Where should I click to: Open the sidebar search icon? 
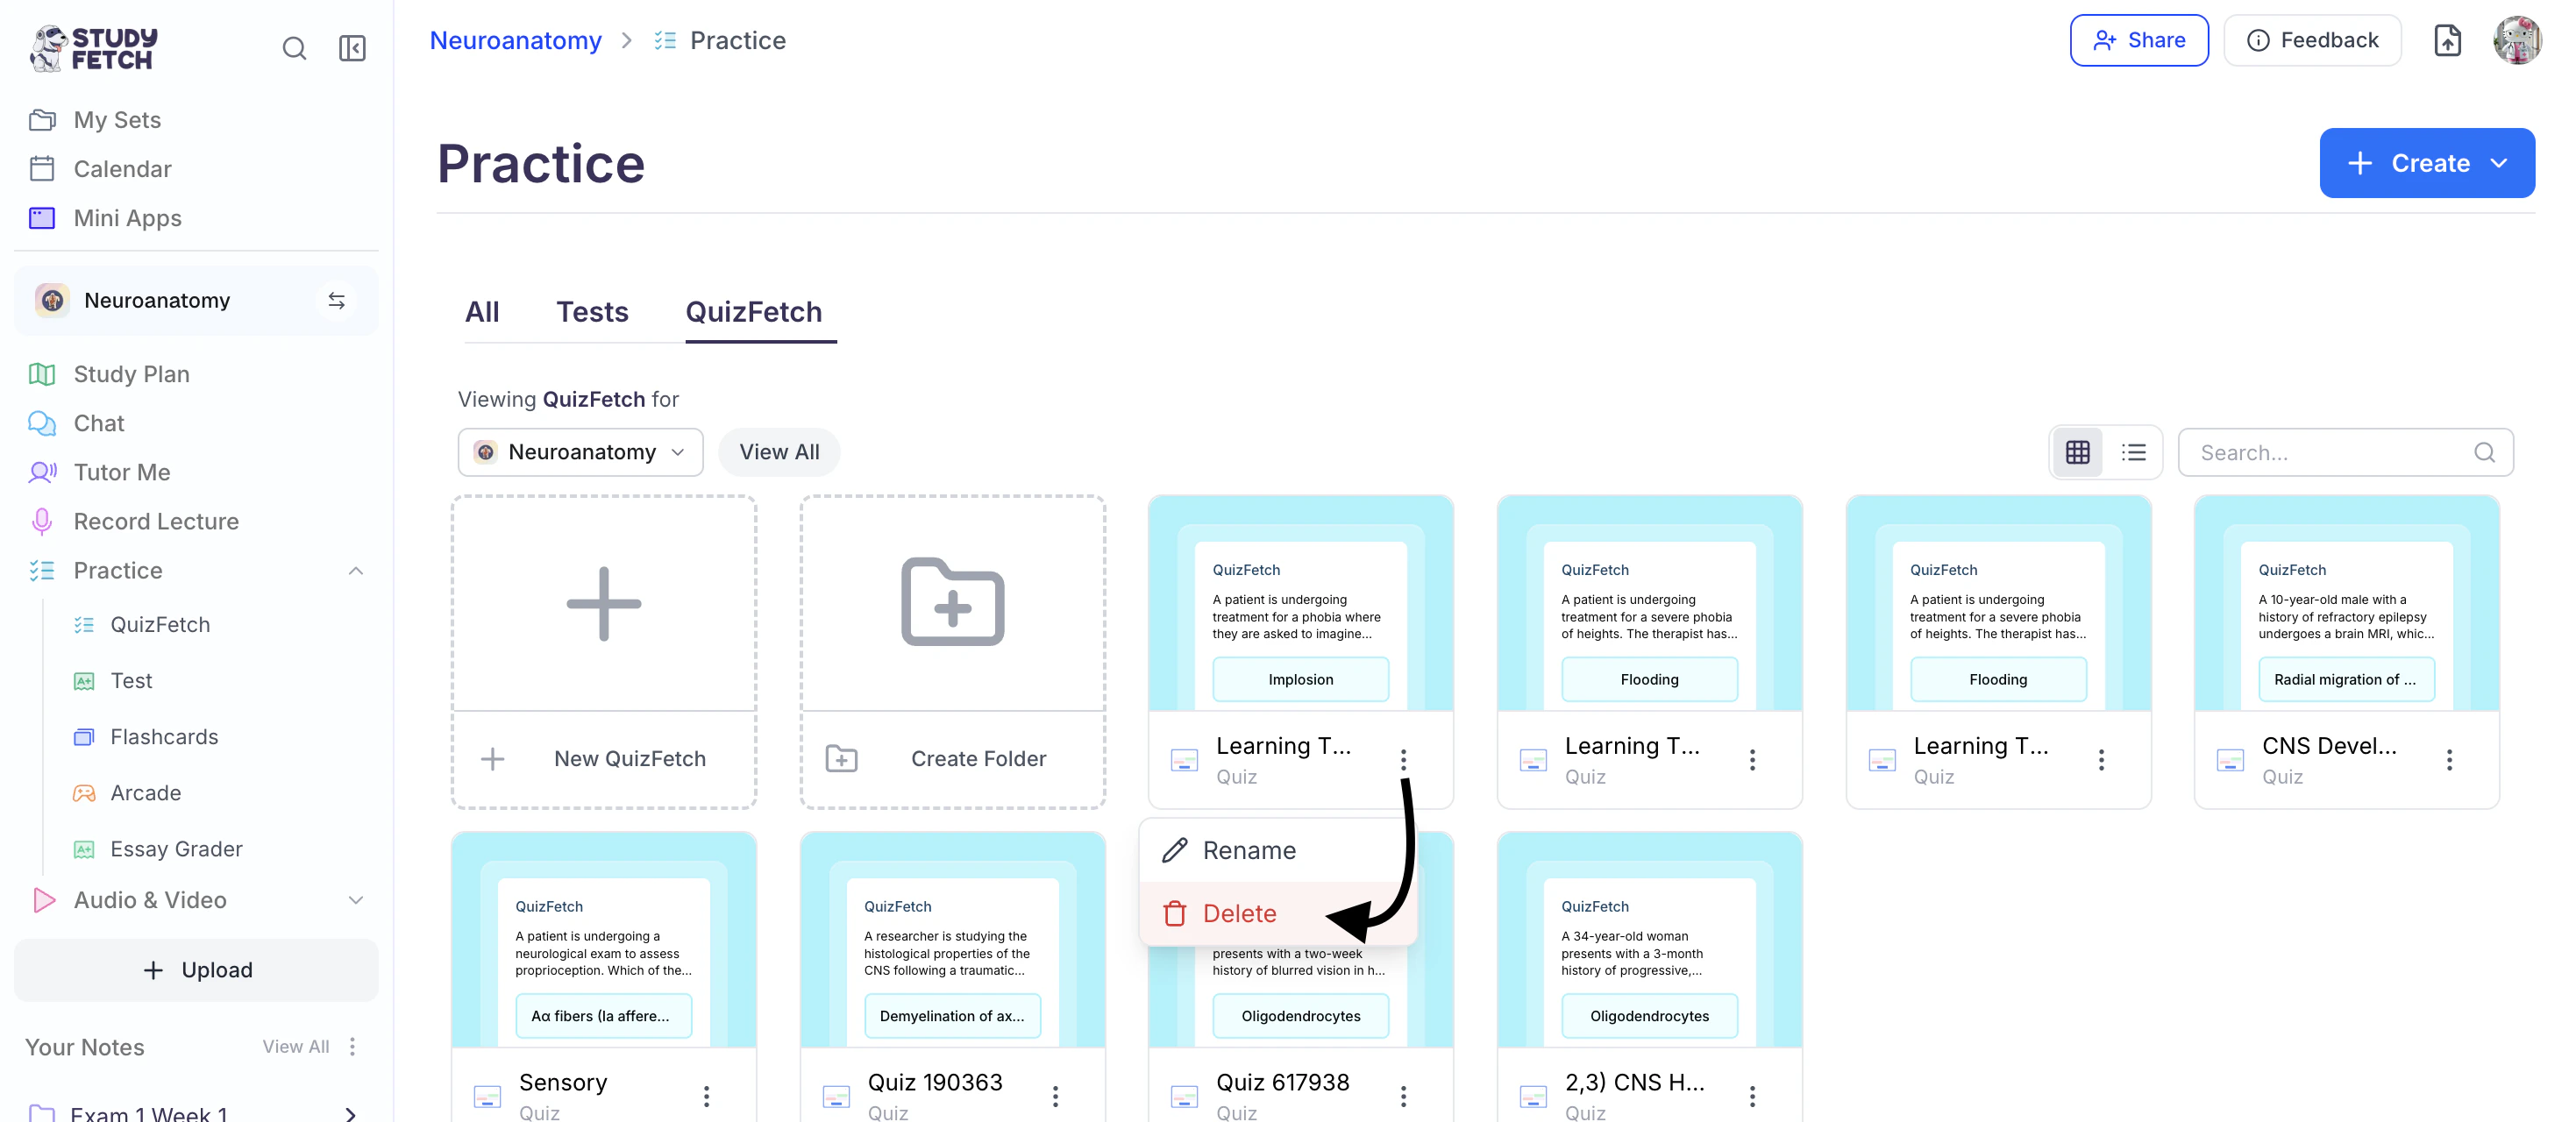point(294,48)
